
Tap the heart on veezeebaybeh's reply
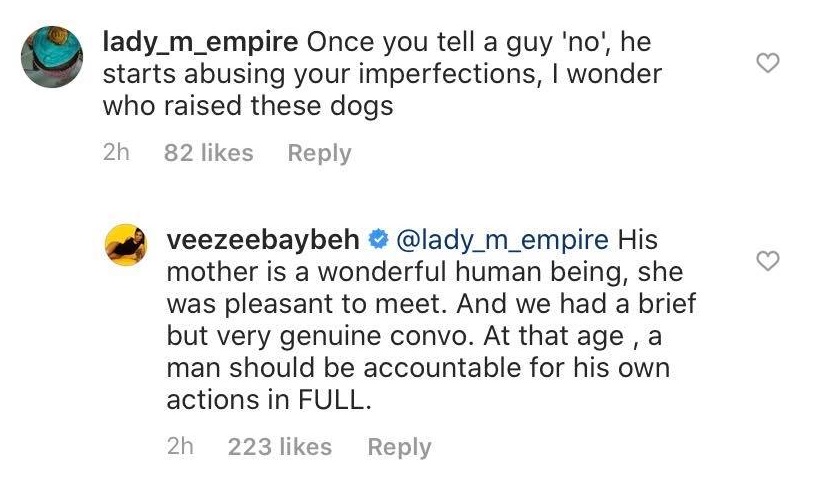point(768,261)
